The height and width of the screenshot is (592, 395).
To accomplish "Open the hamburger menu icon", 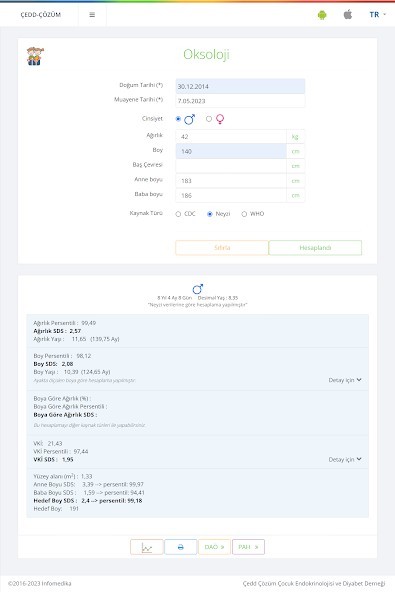I will [x=92, y=15].
